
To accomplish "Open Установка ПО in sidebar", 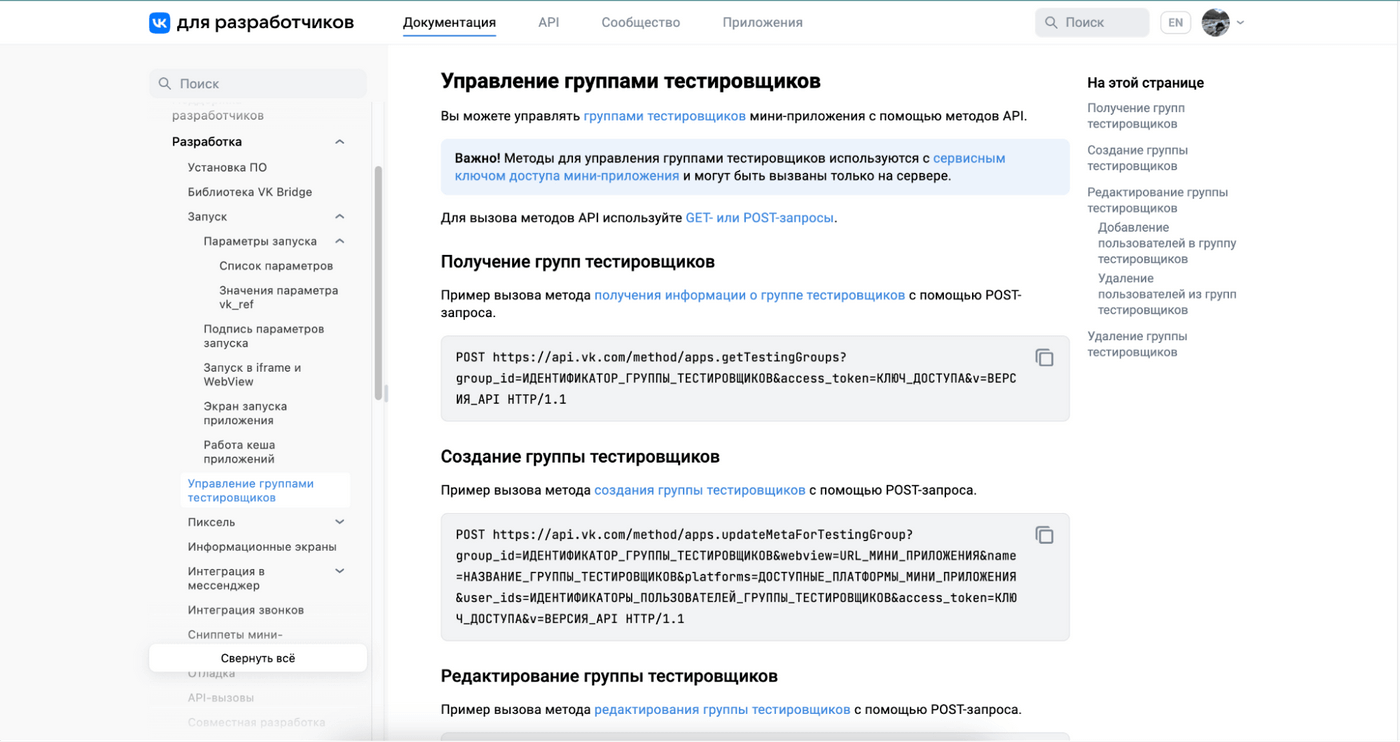I will [x=227, y=167].
